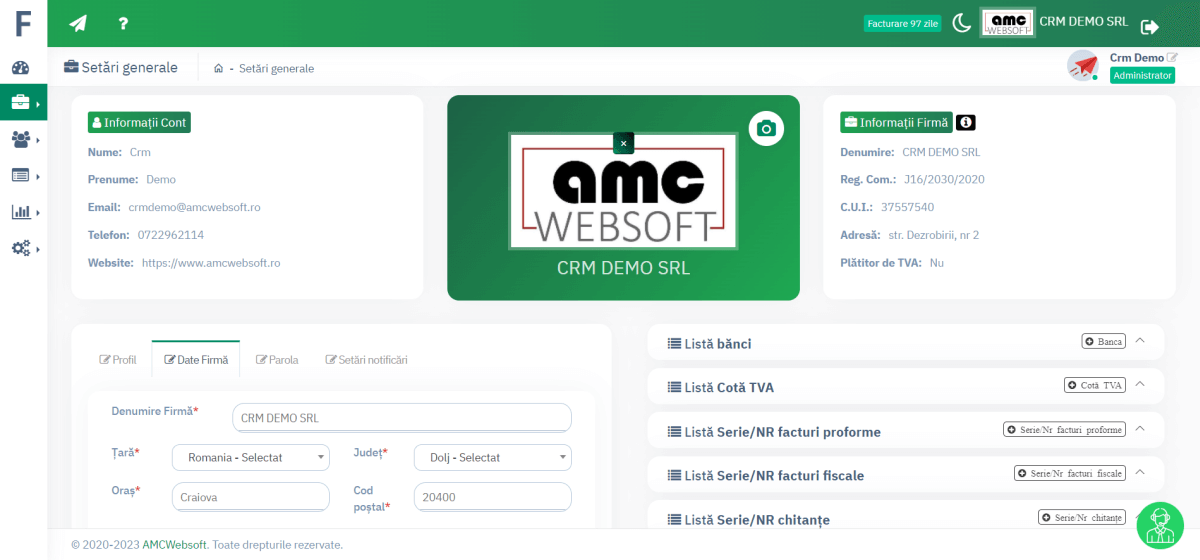Open the help question mark icon
The width and height of the screenshot is (1200, 560).
coord(123,23)
